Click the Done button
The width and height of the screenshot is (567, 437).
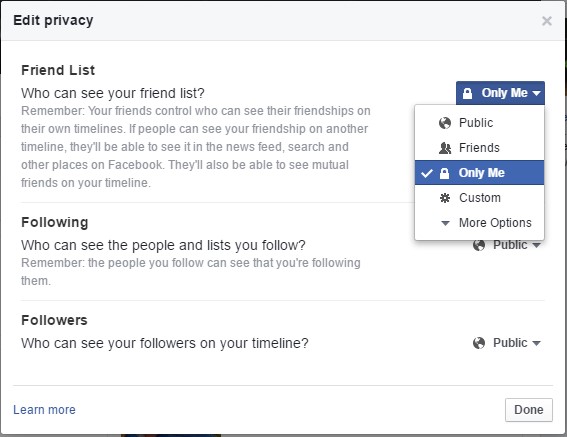[529, 410]
